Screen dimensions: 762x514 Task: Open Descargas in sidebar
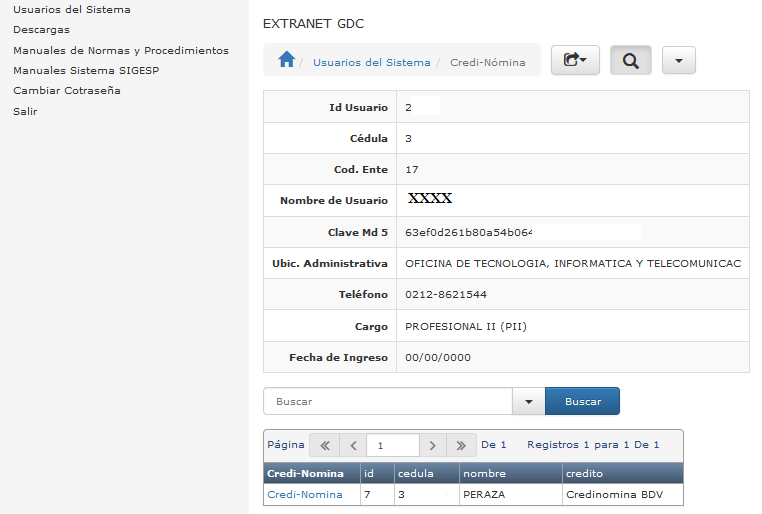41,30
